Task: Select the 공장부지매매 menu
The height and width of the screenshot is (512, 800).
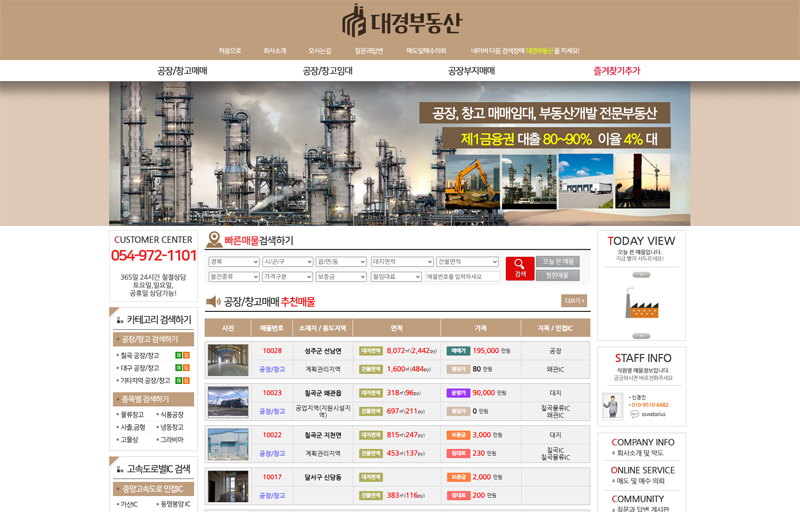Action: pos(471,71)
